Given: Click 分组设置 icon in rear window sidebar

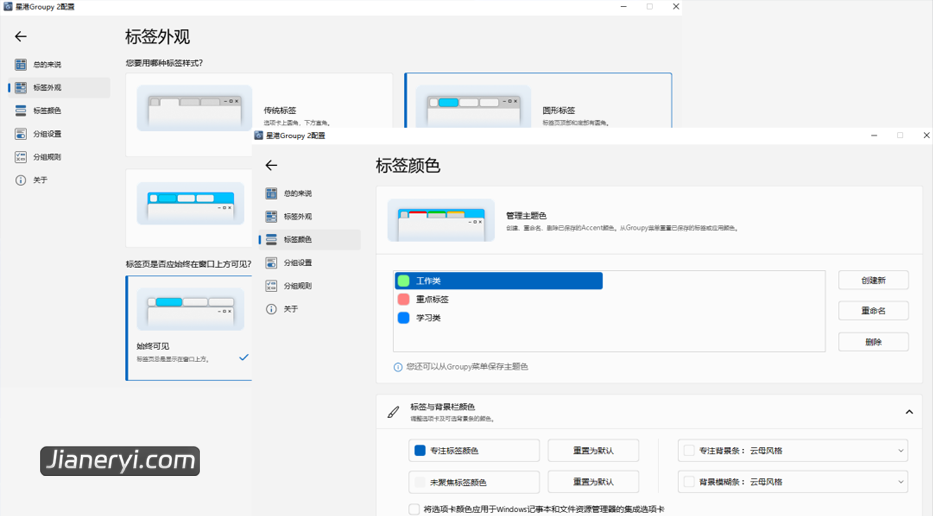Looking at the screenshot, I should pyautogui.click(x=21, y=134).
